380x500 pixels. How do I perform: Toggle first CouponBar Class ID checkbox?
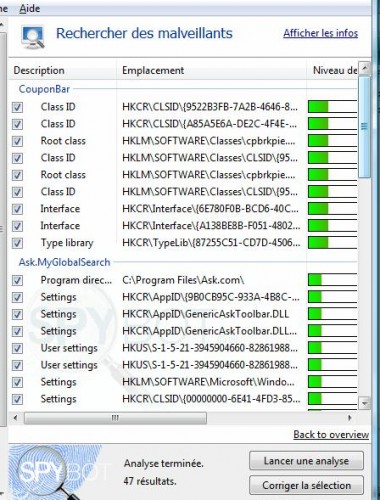(17, 107)
